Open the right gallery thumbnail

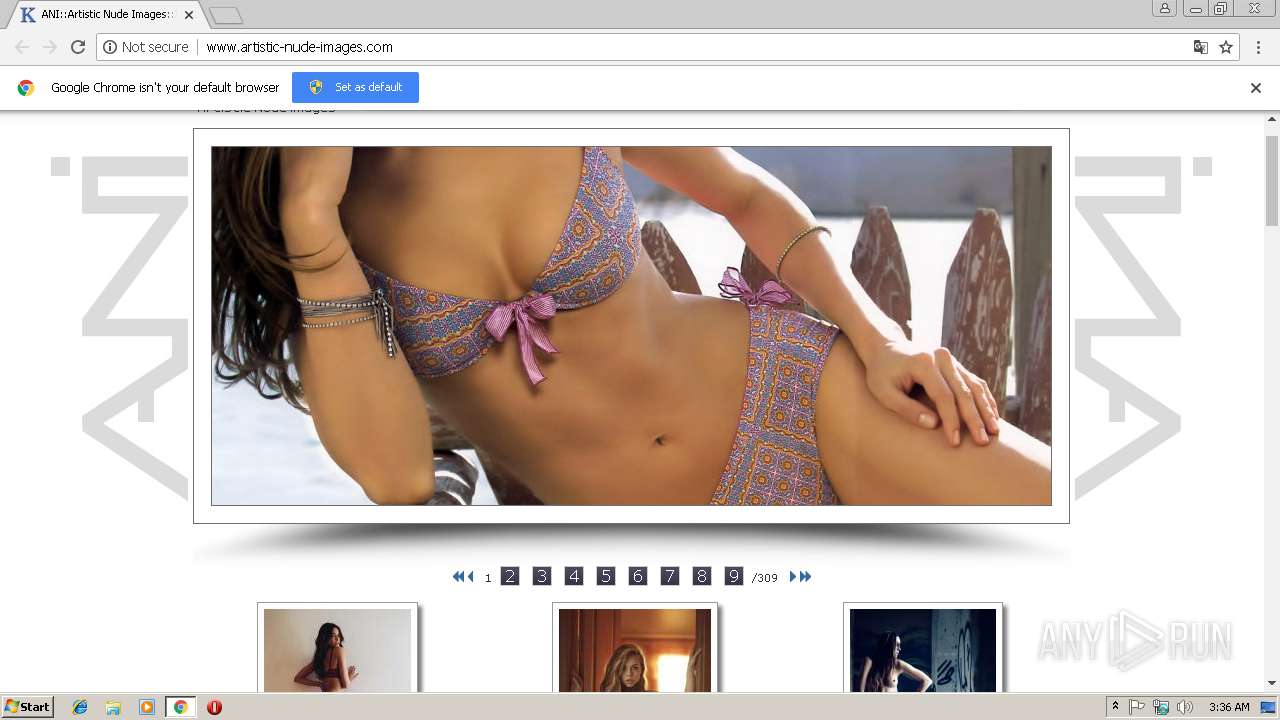(923, 650)
